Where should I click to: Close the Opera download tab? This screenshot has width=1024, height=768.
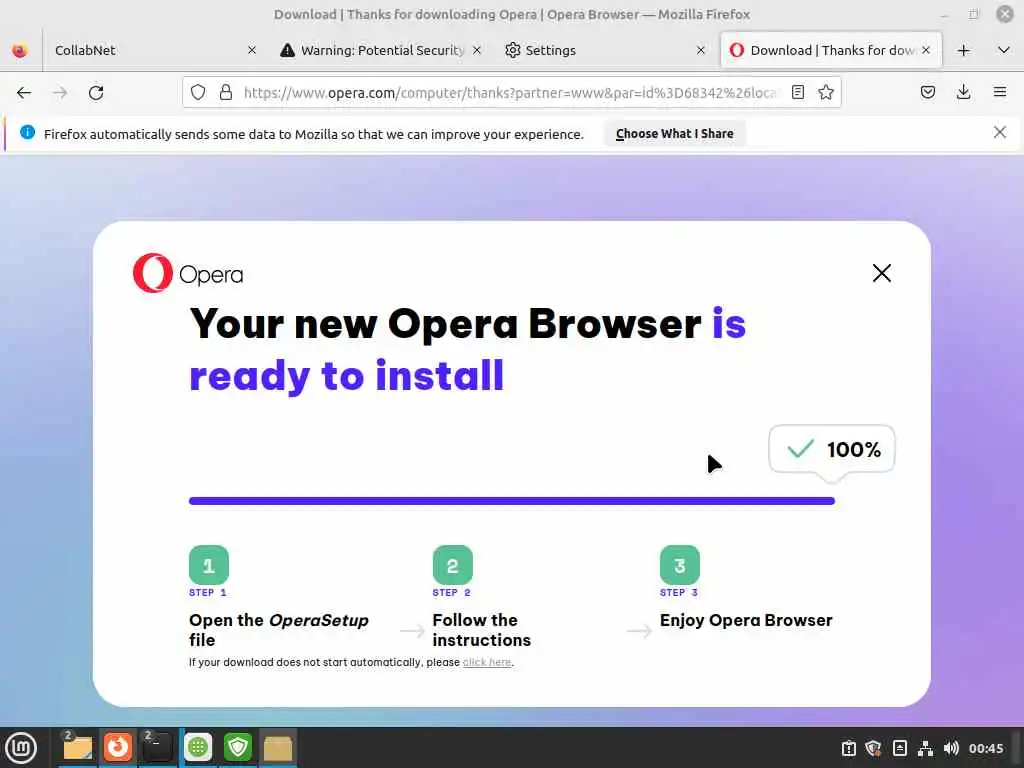tap(926, 50)
